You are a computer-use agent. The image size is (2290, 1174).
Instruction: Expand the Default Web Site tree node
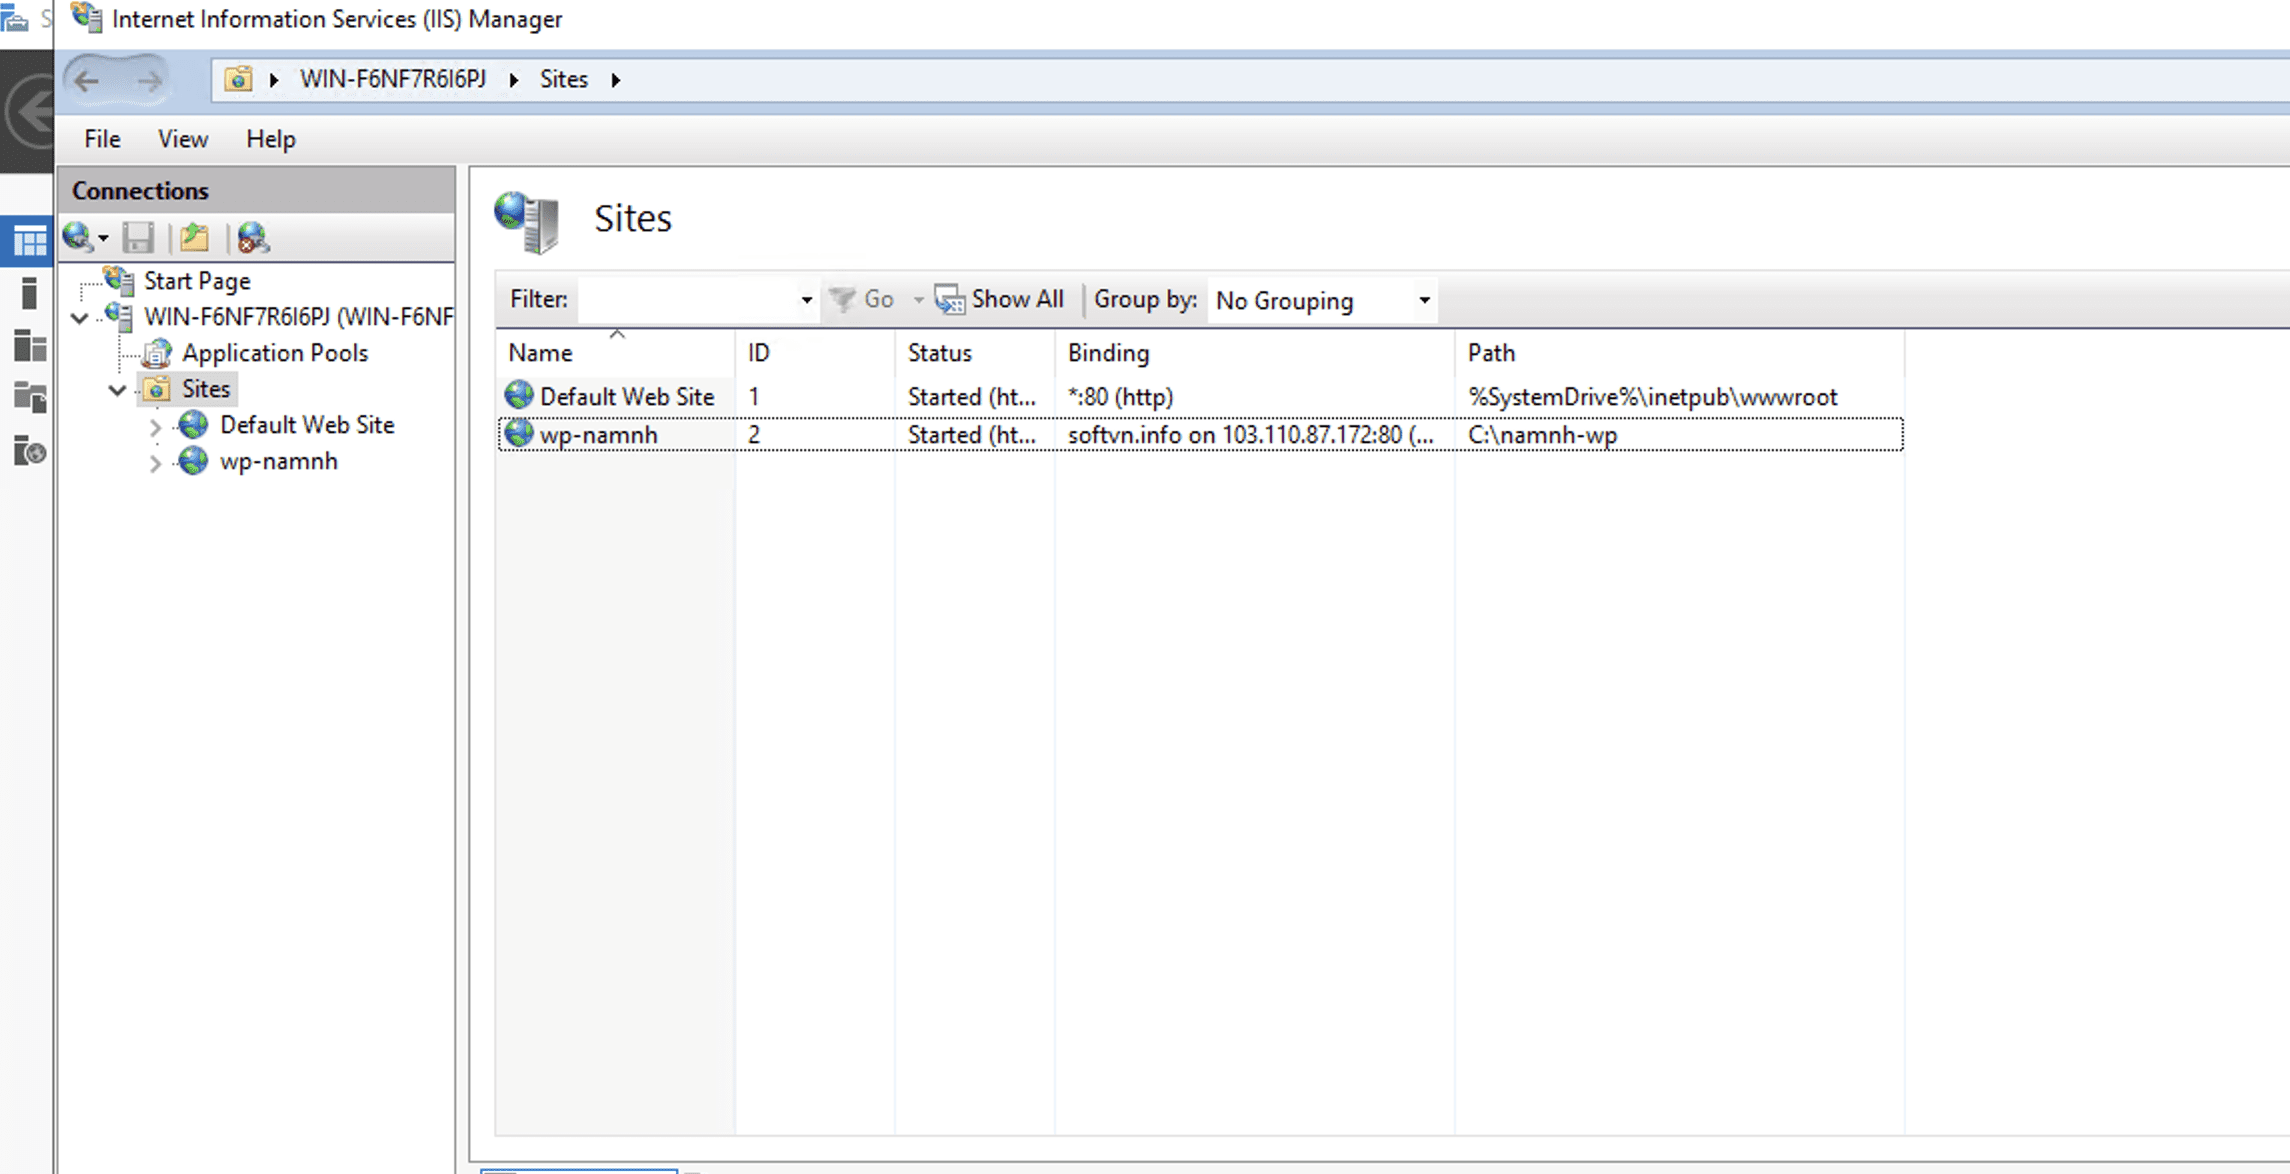coord(155,427)
